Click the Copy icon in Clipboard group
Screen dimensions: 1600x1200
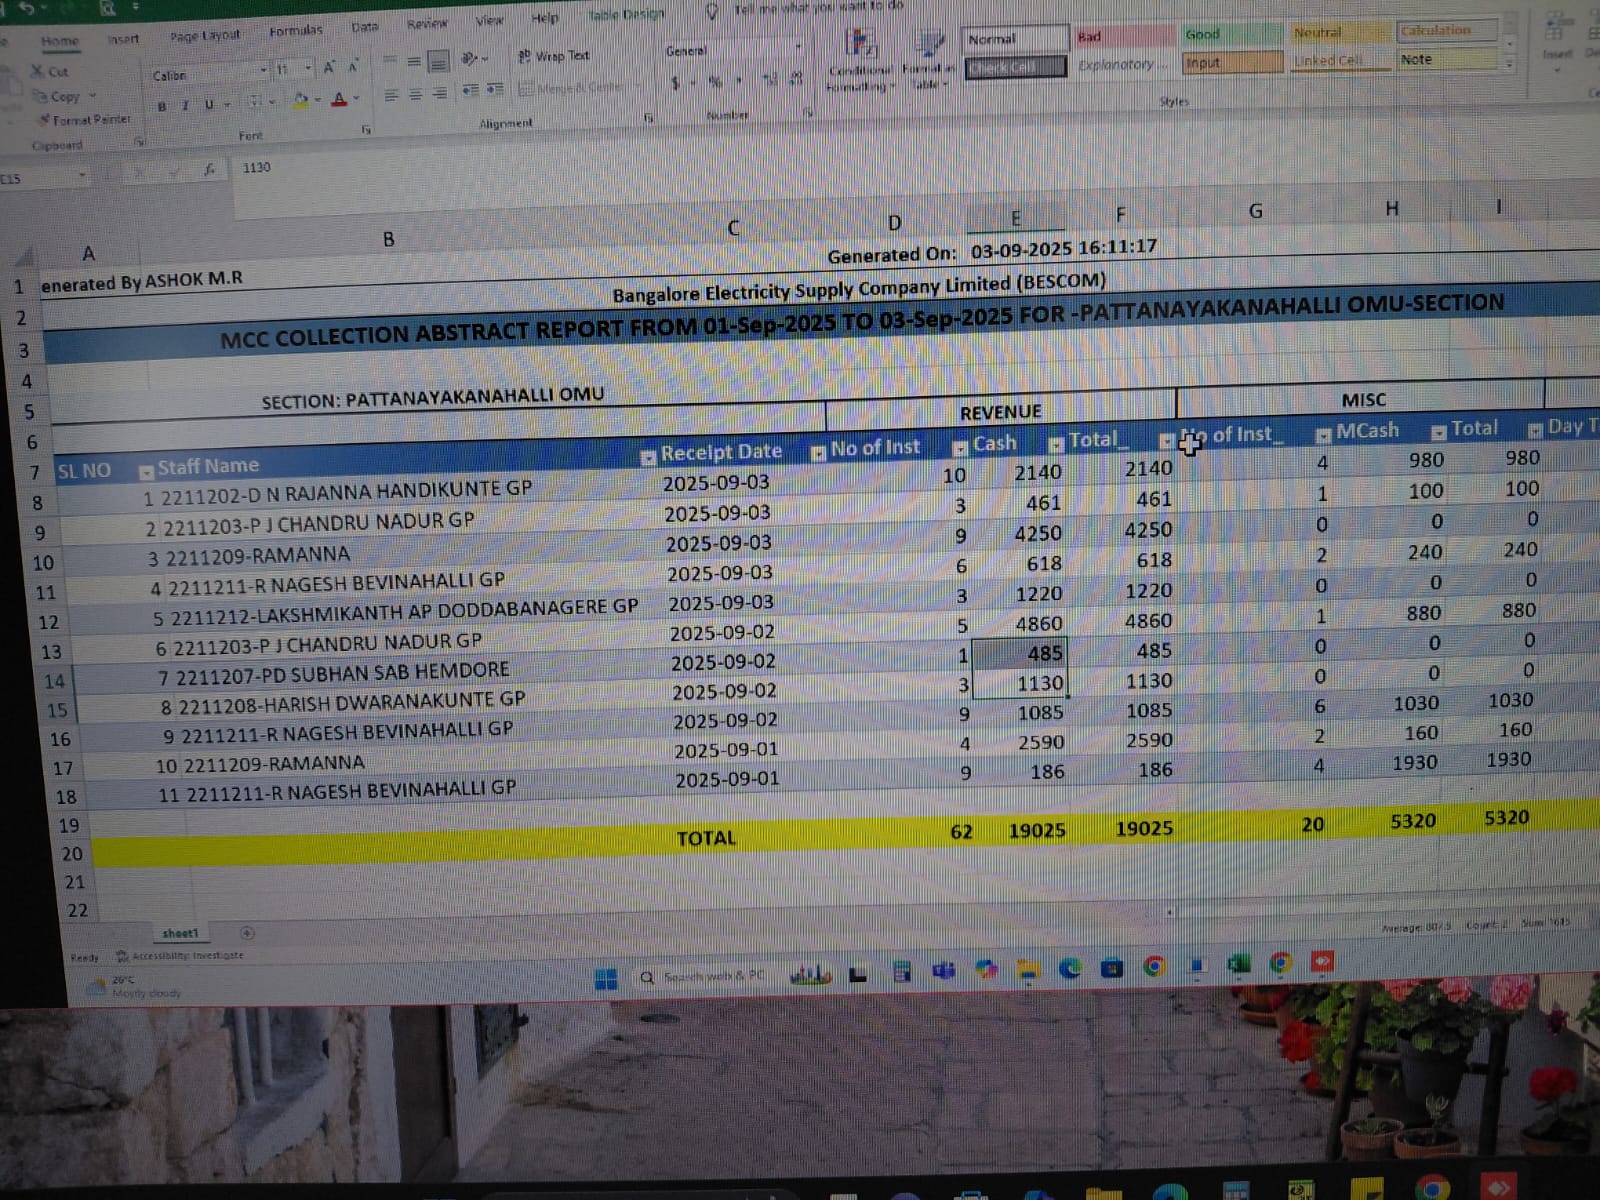point(41,96)
